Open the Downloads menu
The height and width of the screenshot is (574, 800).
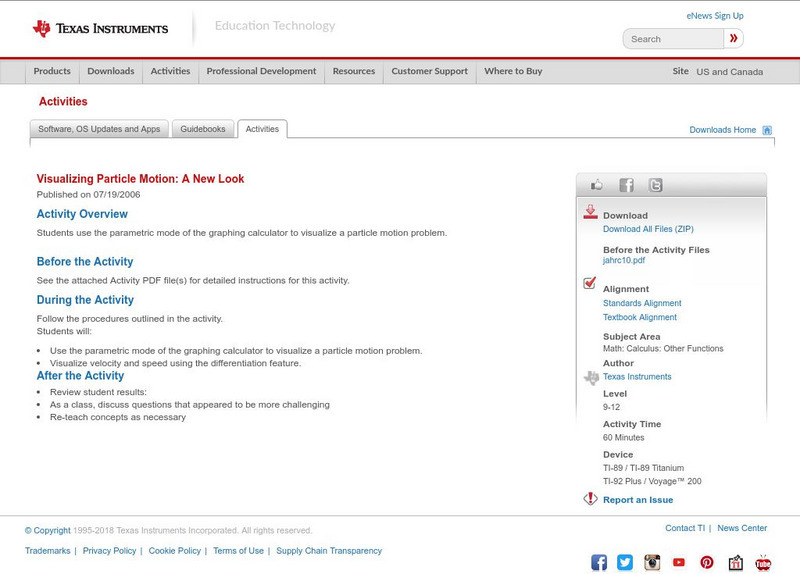[111, 71]
